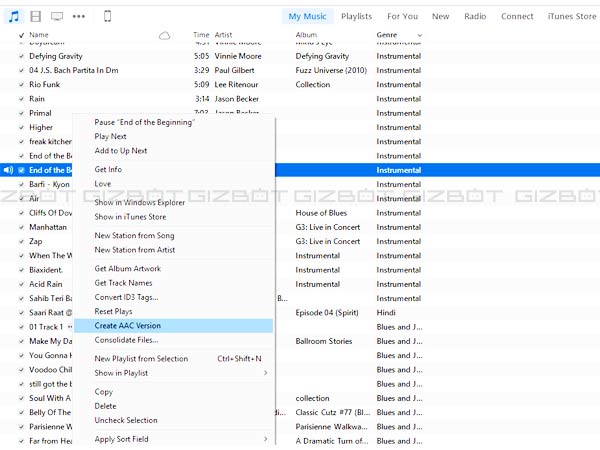Select the Rain track by Jason Becker
Image resolution: width=600 pixels, height=450 pixels.
click(x=37, y=99)
